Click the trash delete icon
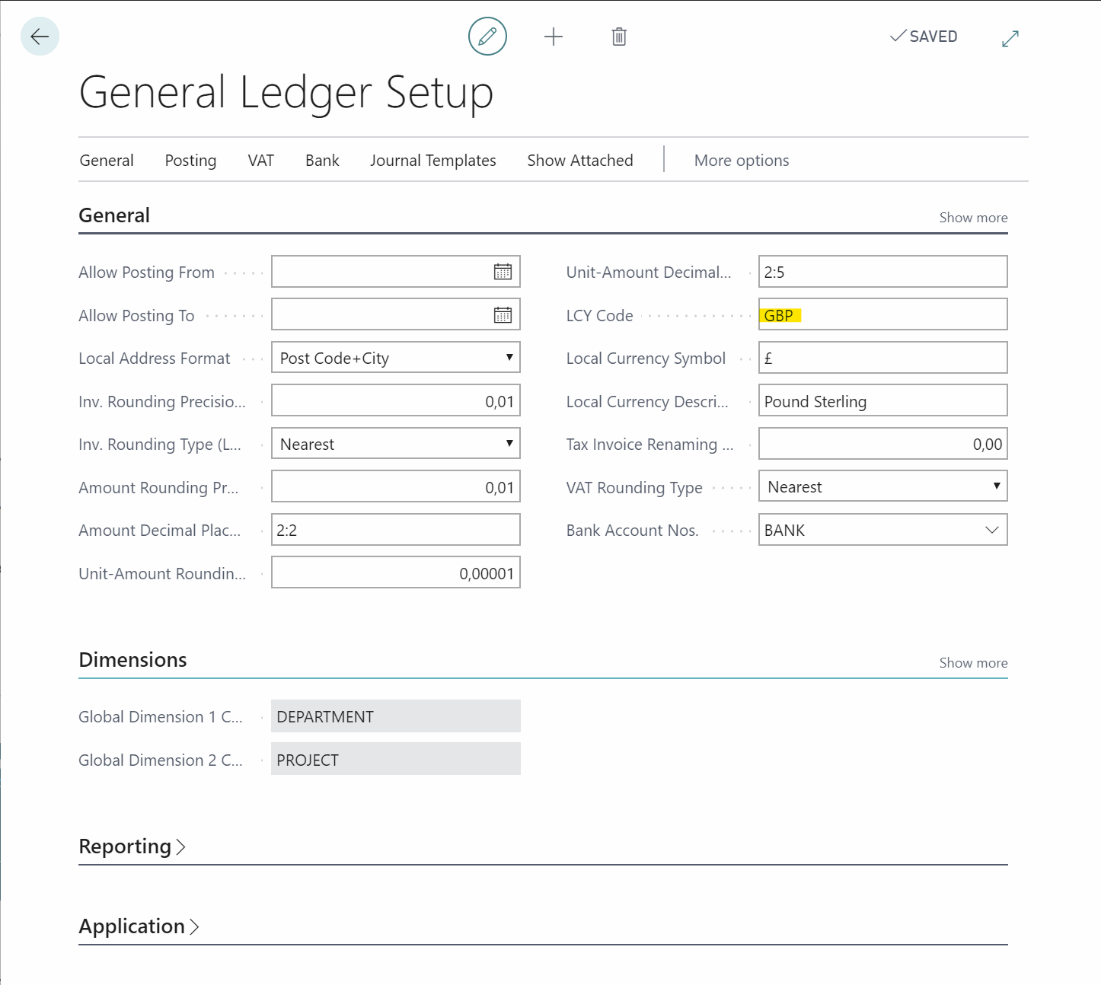Screen dimensions: 1101x985 [x=619, y=37]
